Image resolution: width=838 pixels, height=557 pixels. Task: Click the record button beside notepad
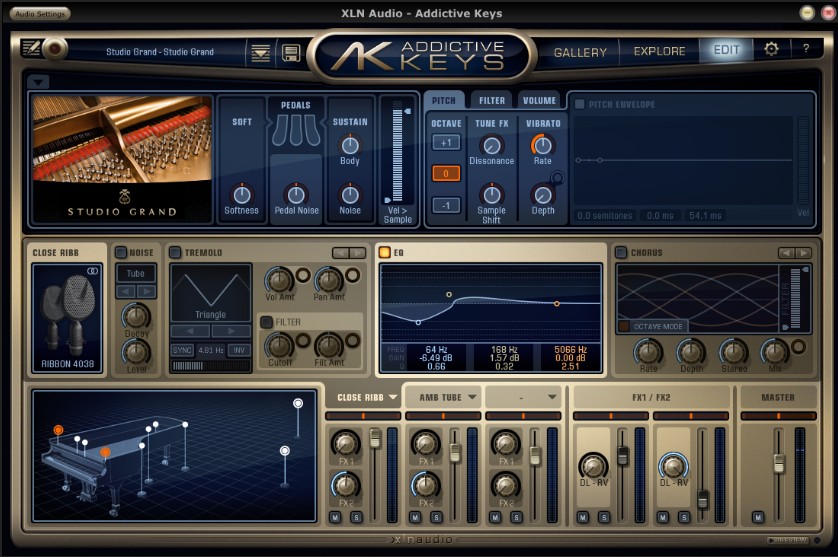coord(55,49)
